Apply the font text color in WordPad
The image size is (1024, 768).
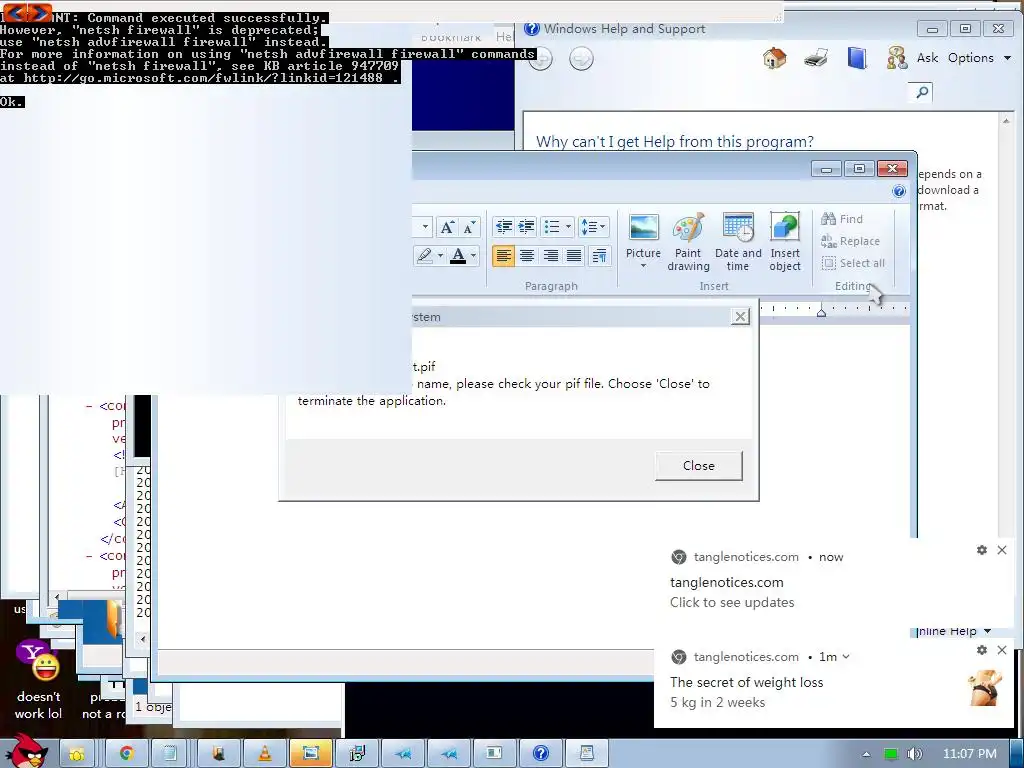[458, 255]
